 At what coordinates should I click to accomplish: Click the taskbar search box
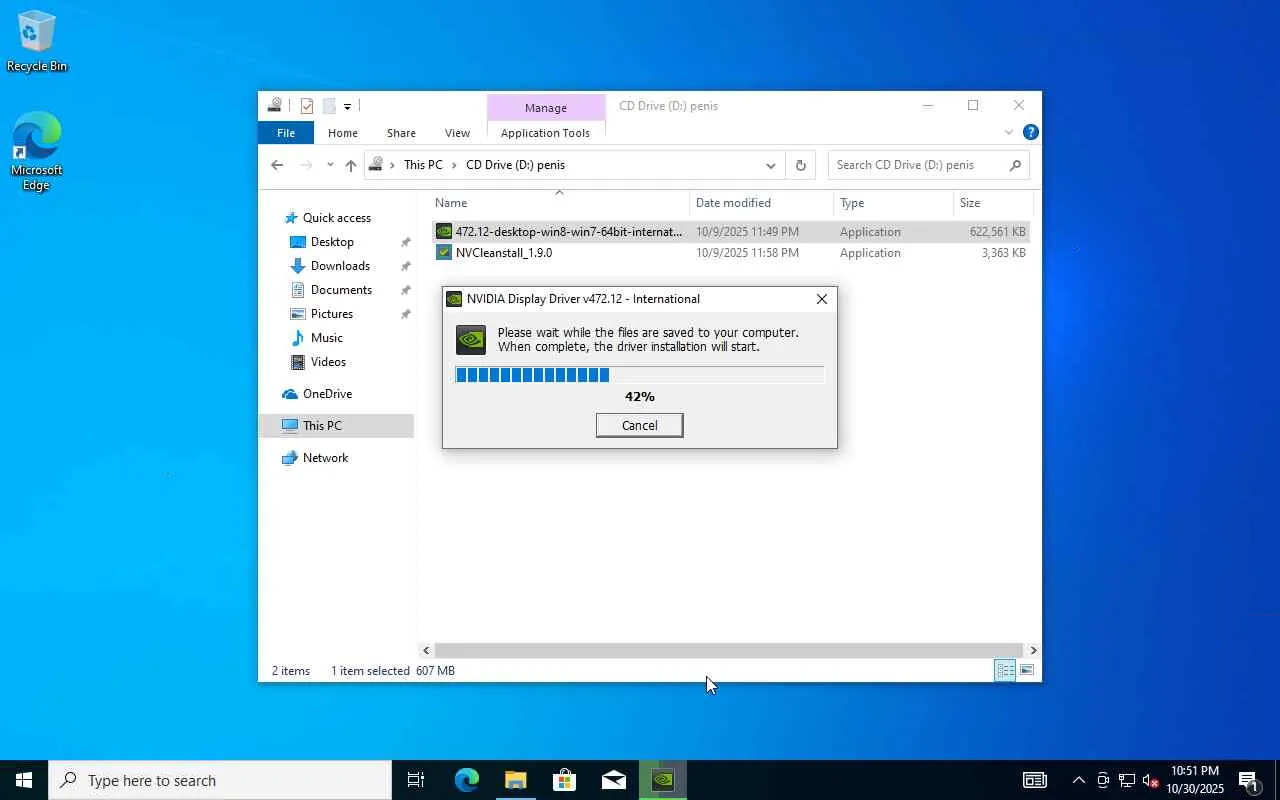[x=220, y=780]
